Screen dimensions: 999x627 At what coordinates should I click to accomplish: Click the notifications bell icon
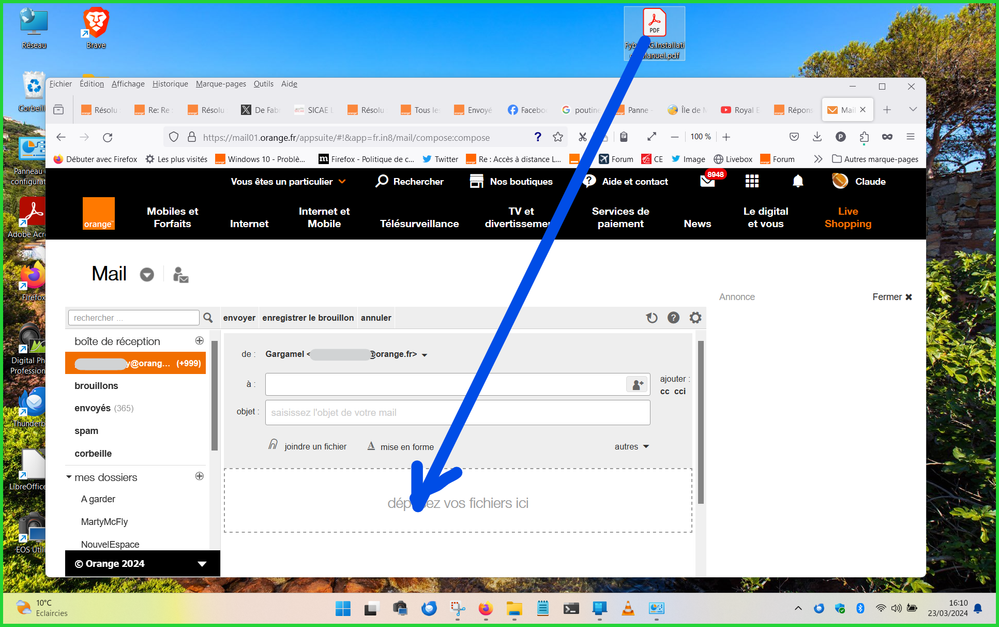[x=798, y=181]
